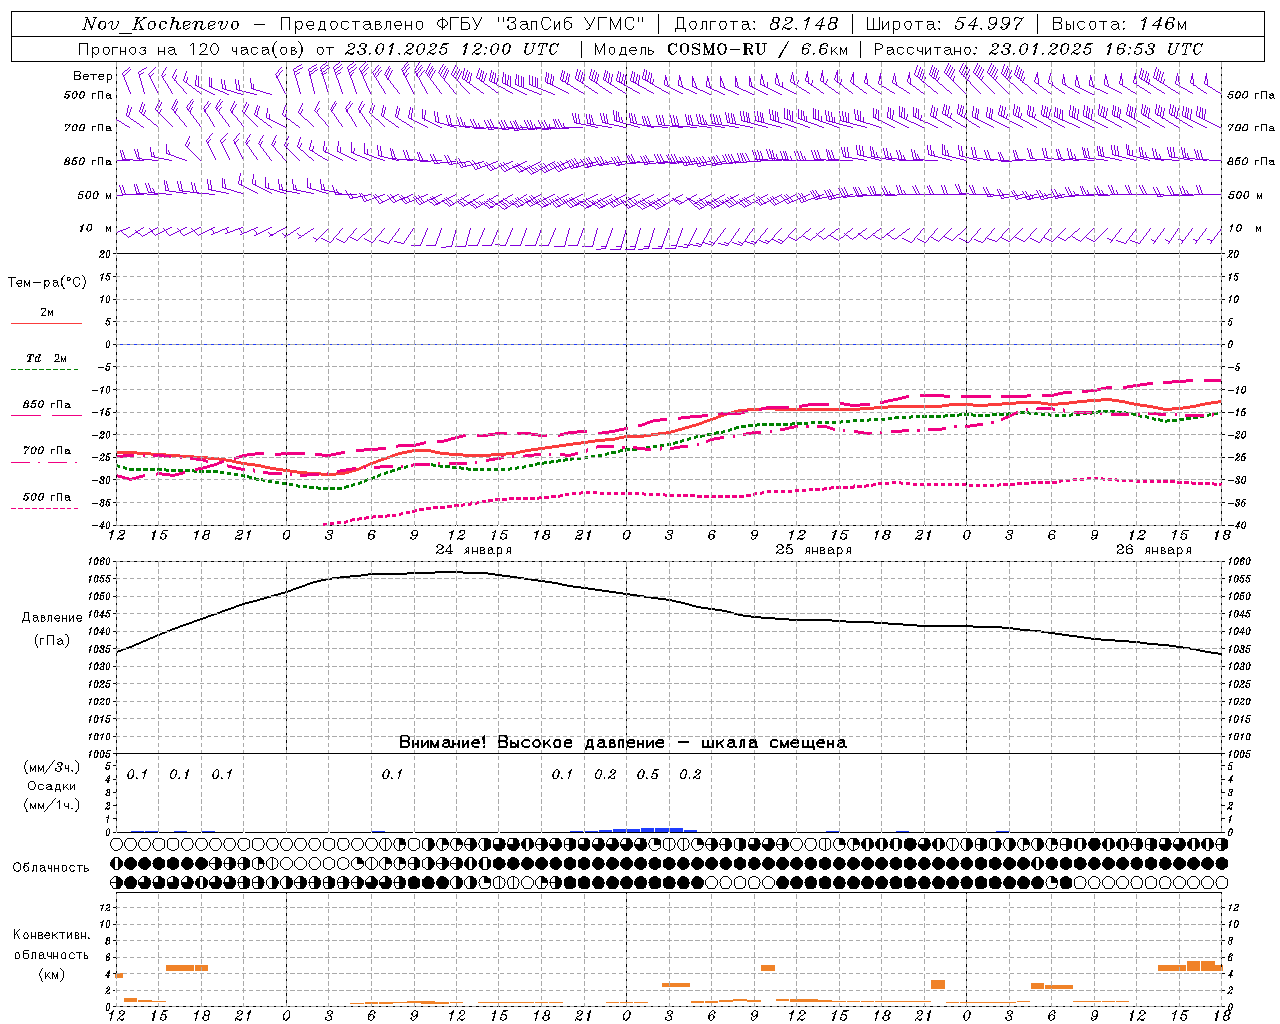Click the 700 гПа temperature legend line
The image size is (1280, 1024).
pos(46,460)
